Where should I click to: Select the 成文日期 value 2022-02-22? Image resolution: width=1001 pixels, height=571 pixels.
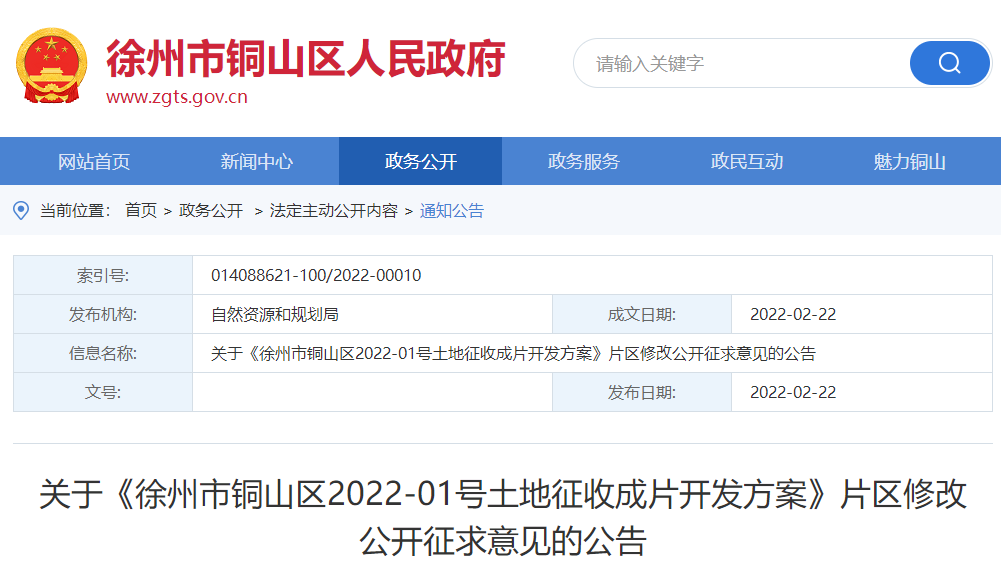793,314
